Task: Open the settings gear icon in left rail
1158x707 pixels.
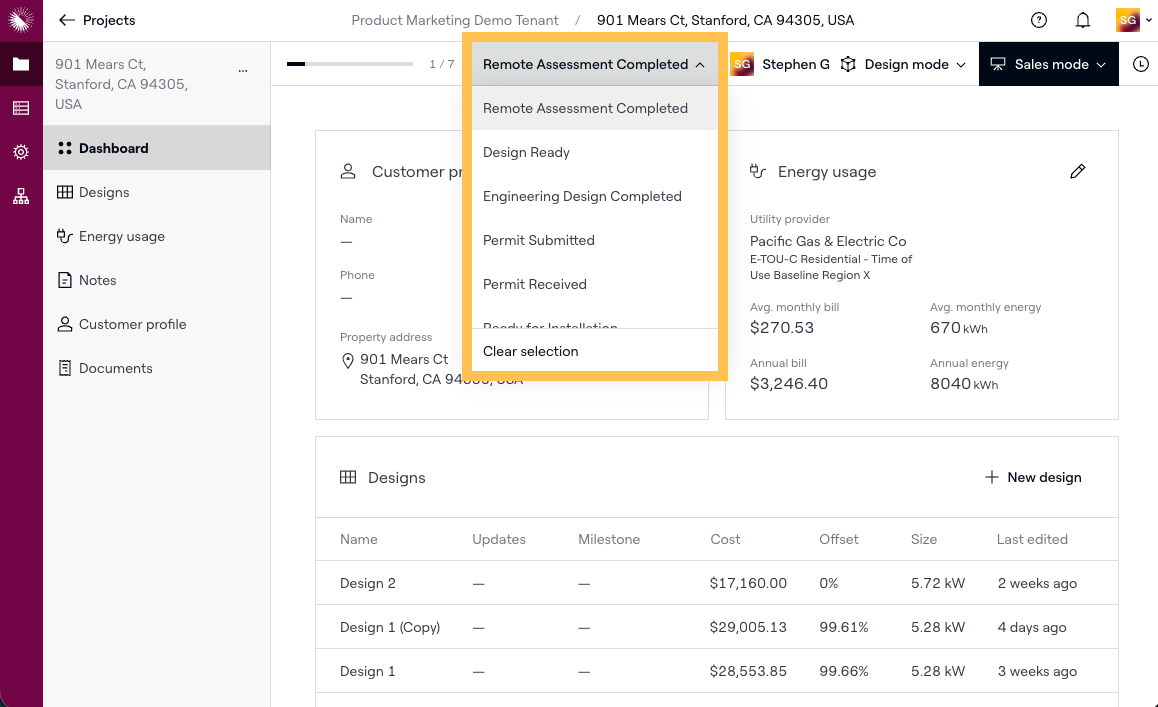Action: pos(21,152)
